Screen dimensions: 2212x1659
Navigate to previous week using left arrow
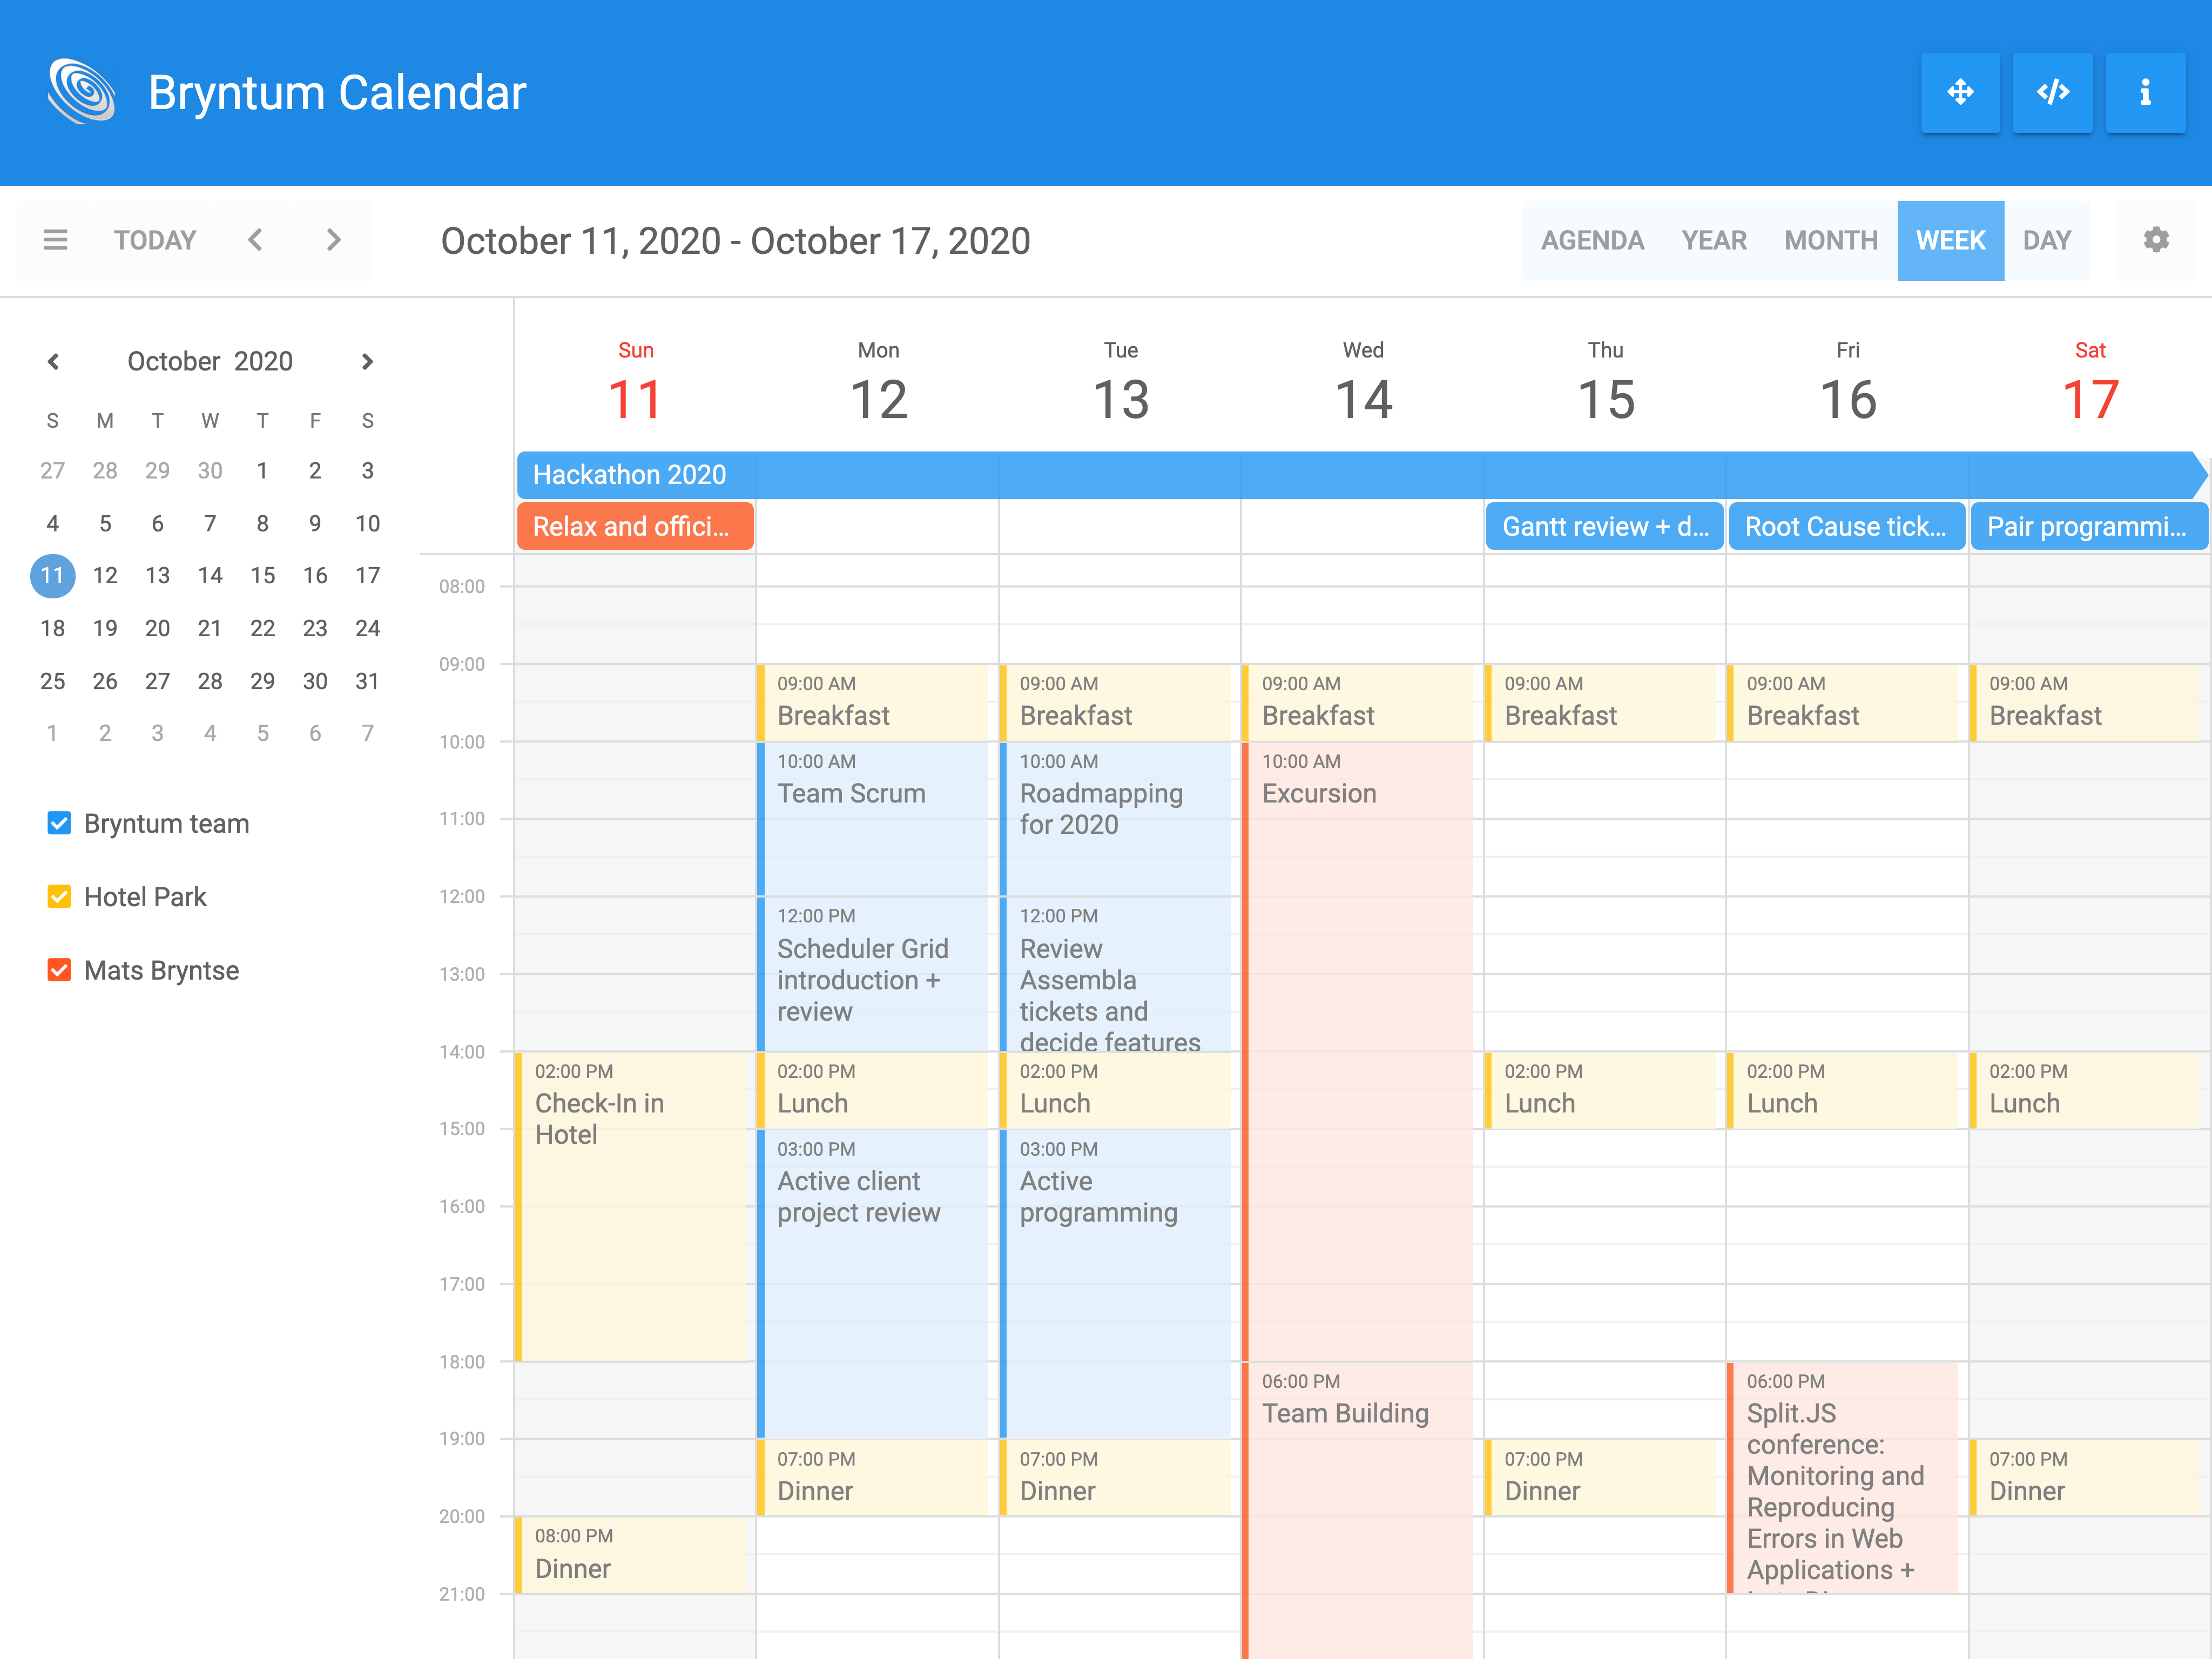(x=258, y=240)
